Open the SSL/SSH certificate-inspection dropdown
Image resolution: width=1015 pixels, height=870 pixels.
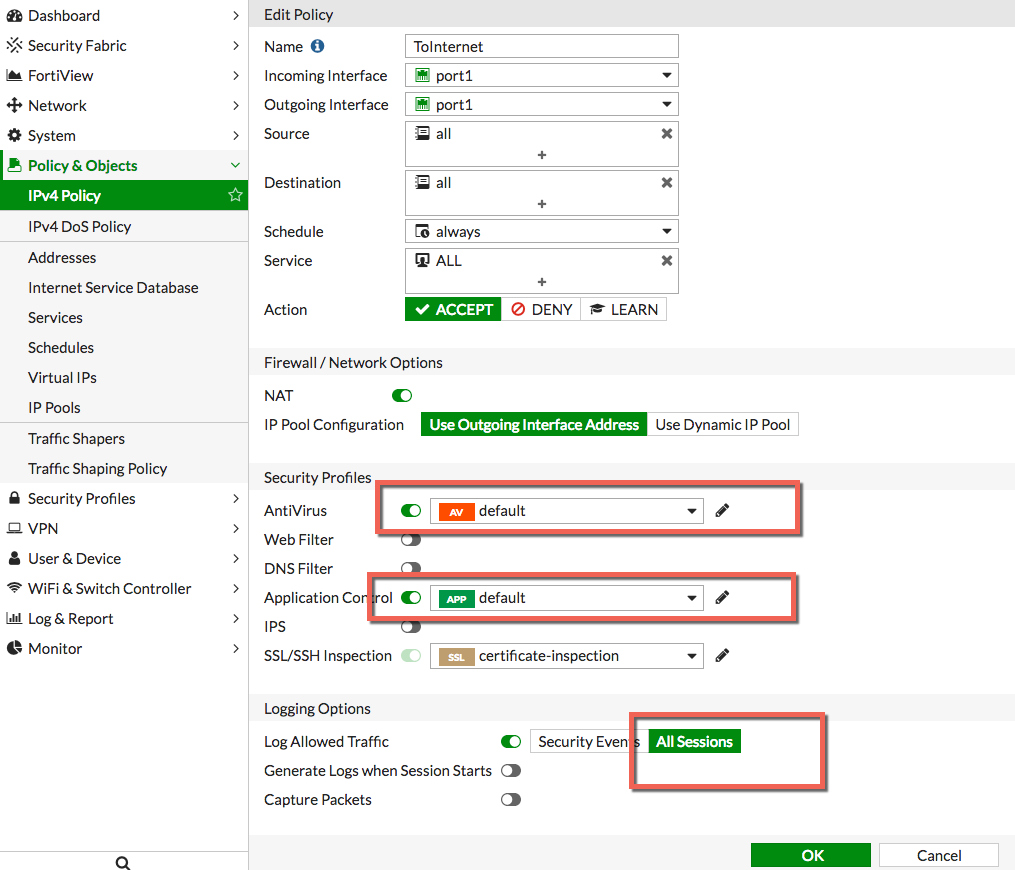coord(566,656)
